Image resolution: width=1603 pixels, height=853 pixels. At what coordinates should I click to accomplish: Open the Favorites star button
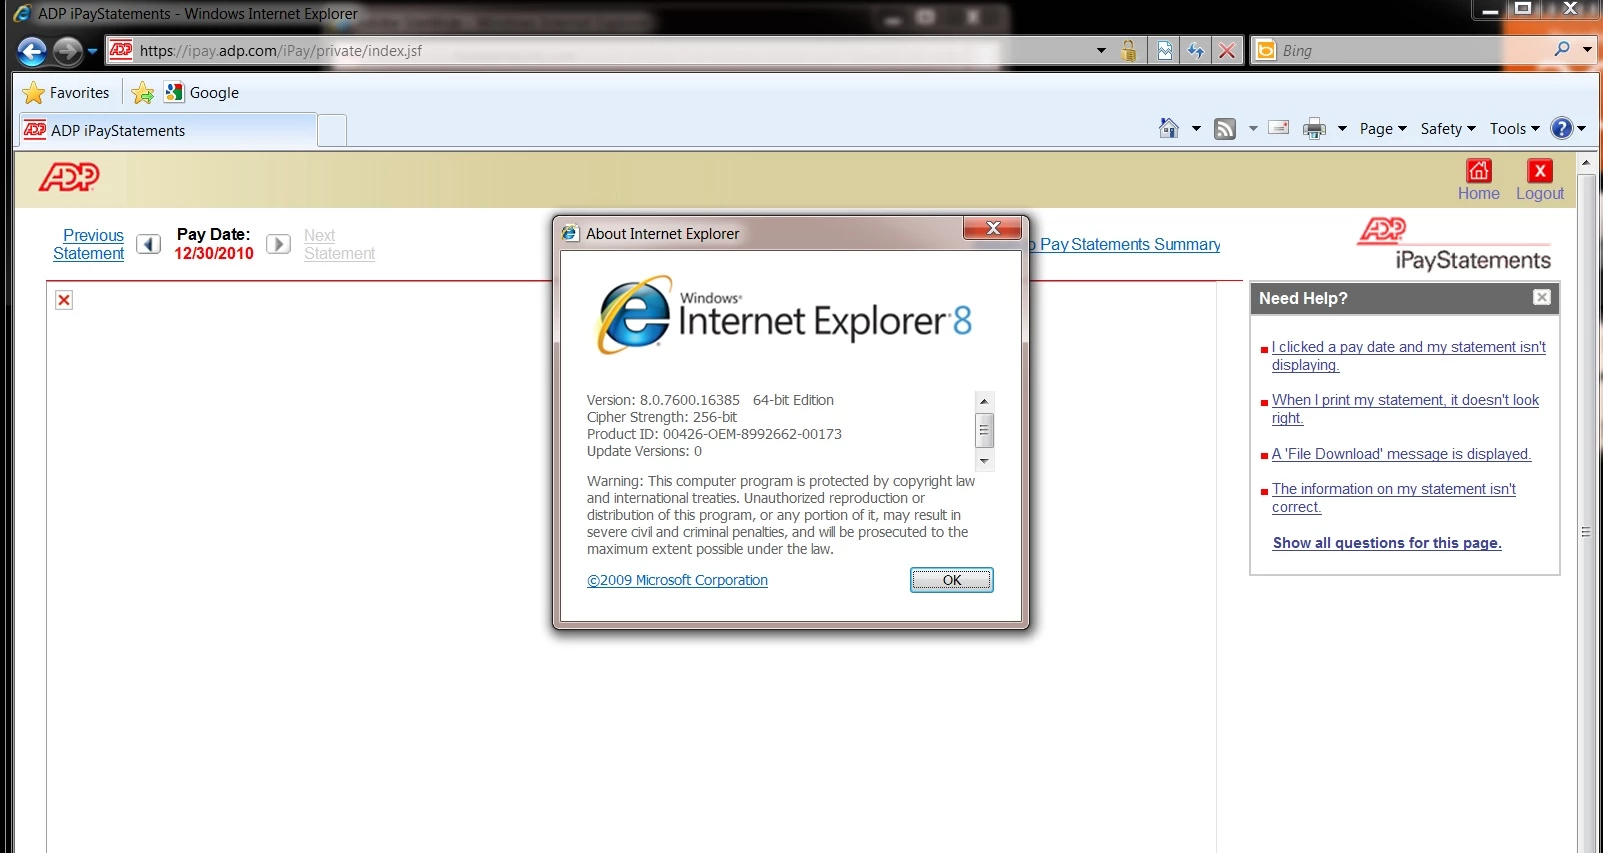(66, 93)
